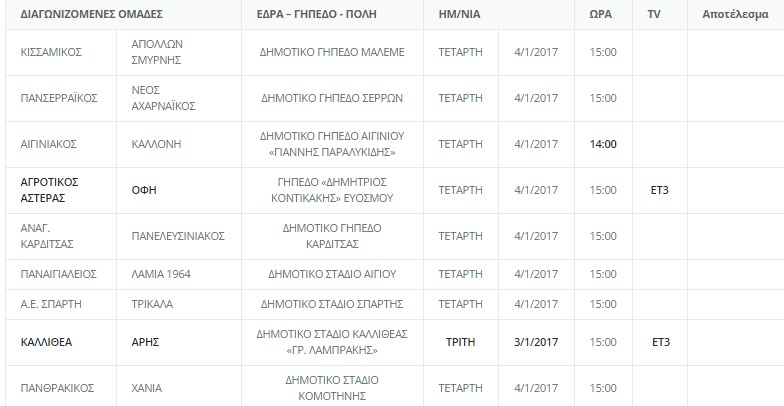This screenshot has width=784, height=406.
Task: Click ET3 in the ΟΦΗ match row
Action: tap(660, 190)
